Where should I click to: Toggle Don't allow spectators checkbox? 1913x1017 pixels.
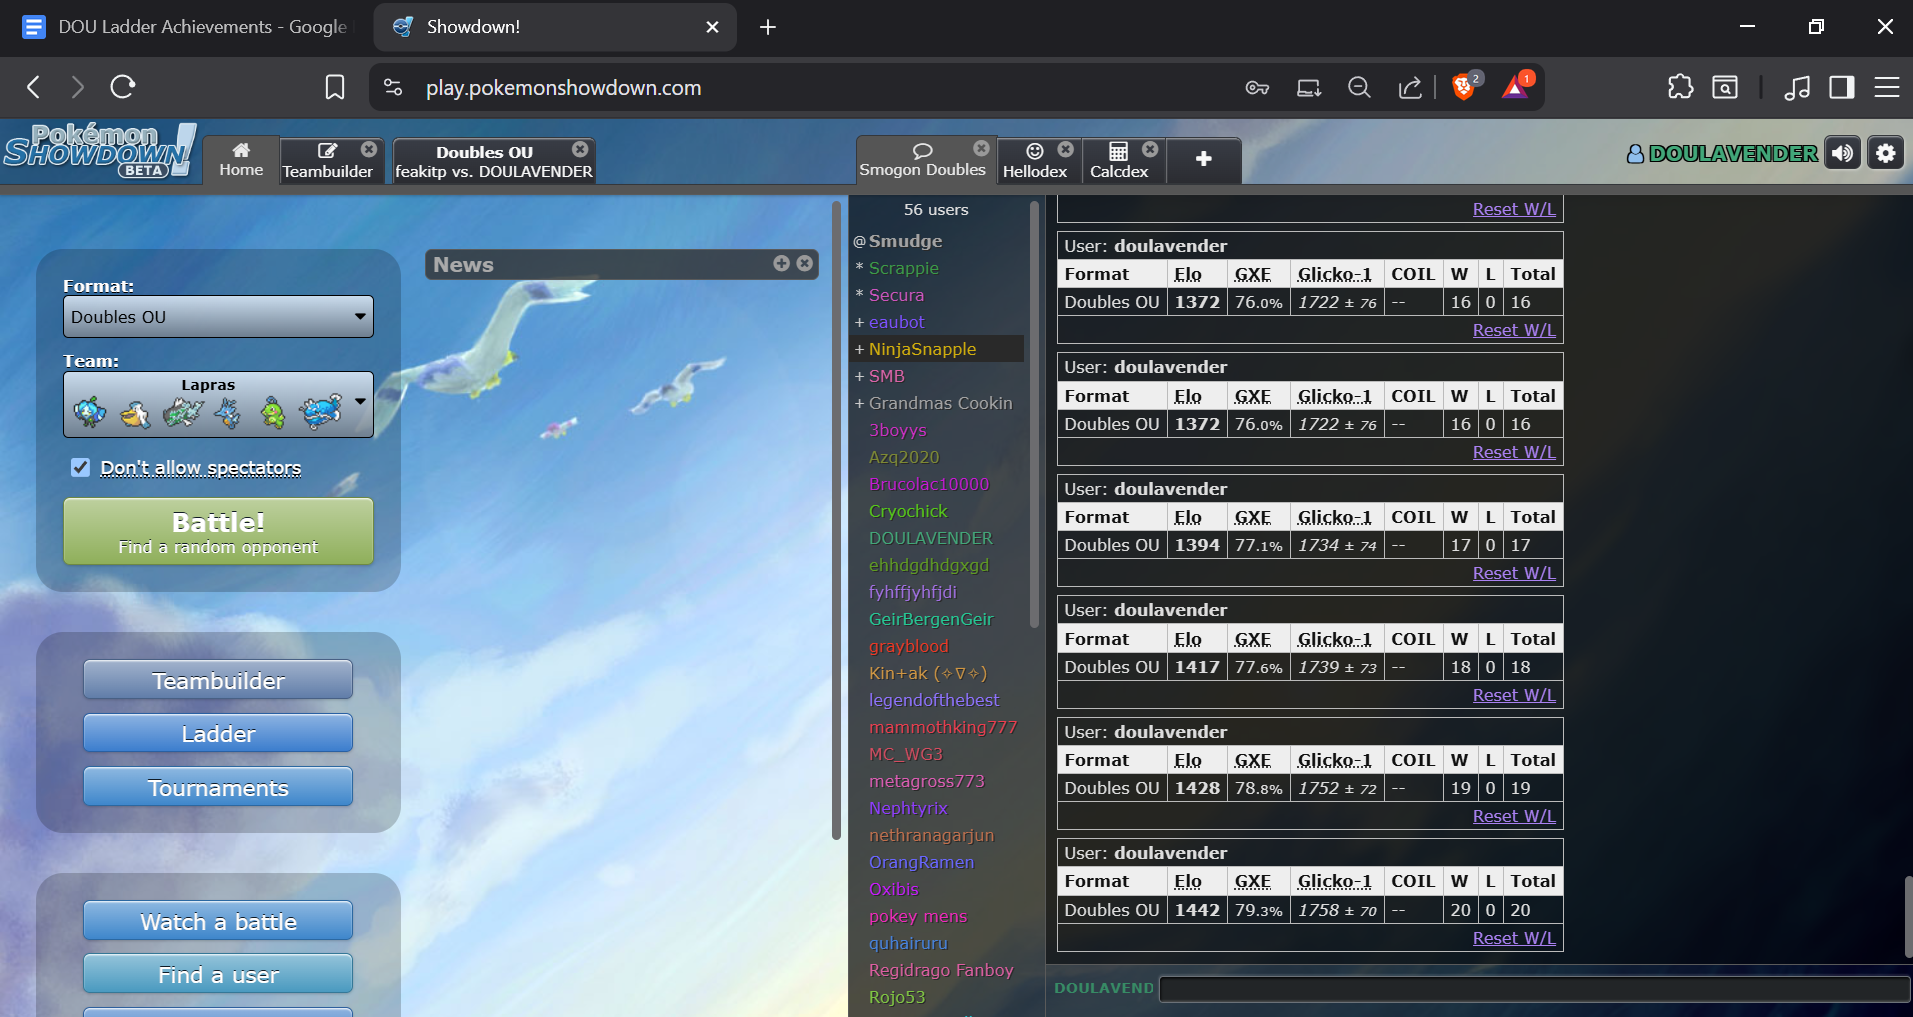tap(81, 467)
